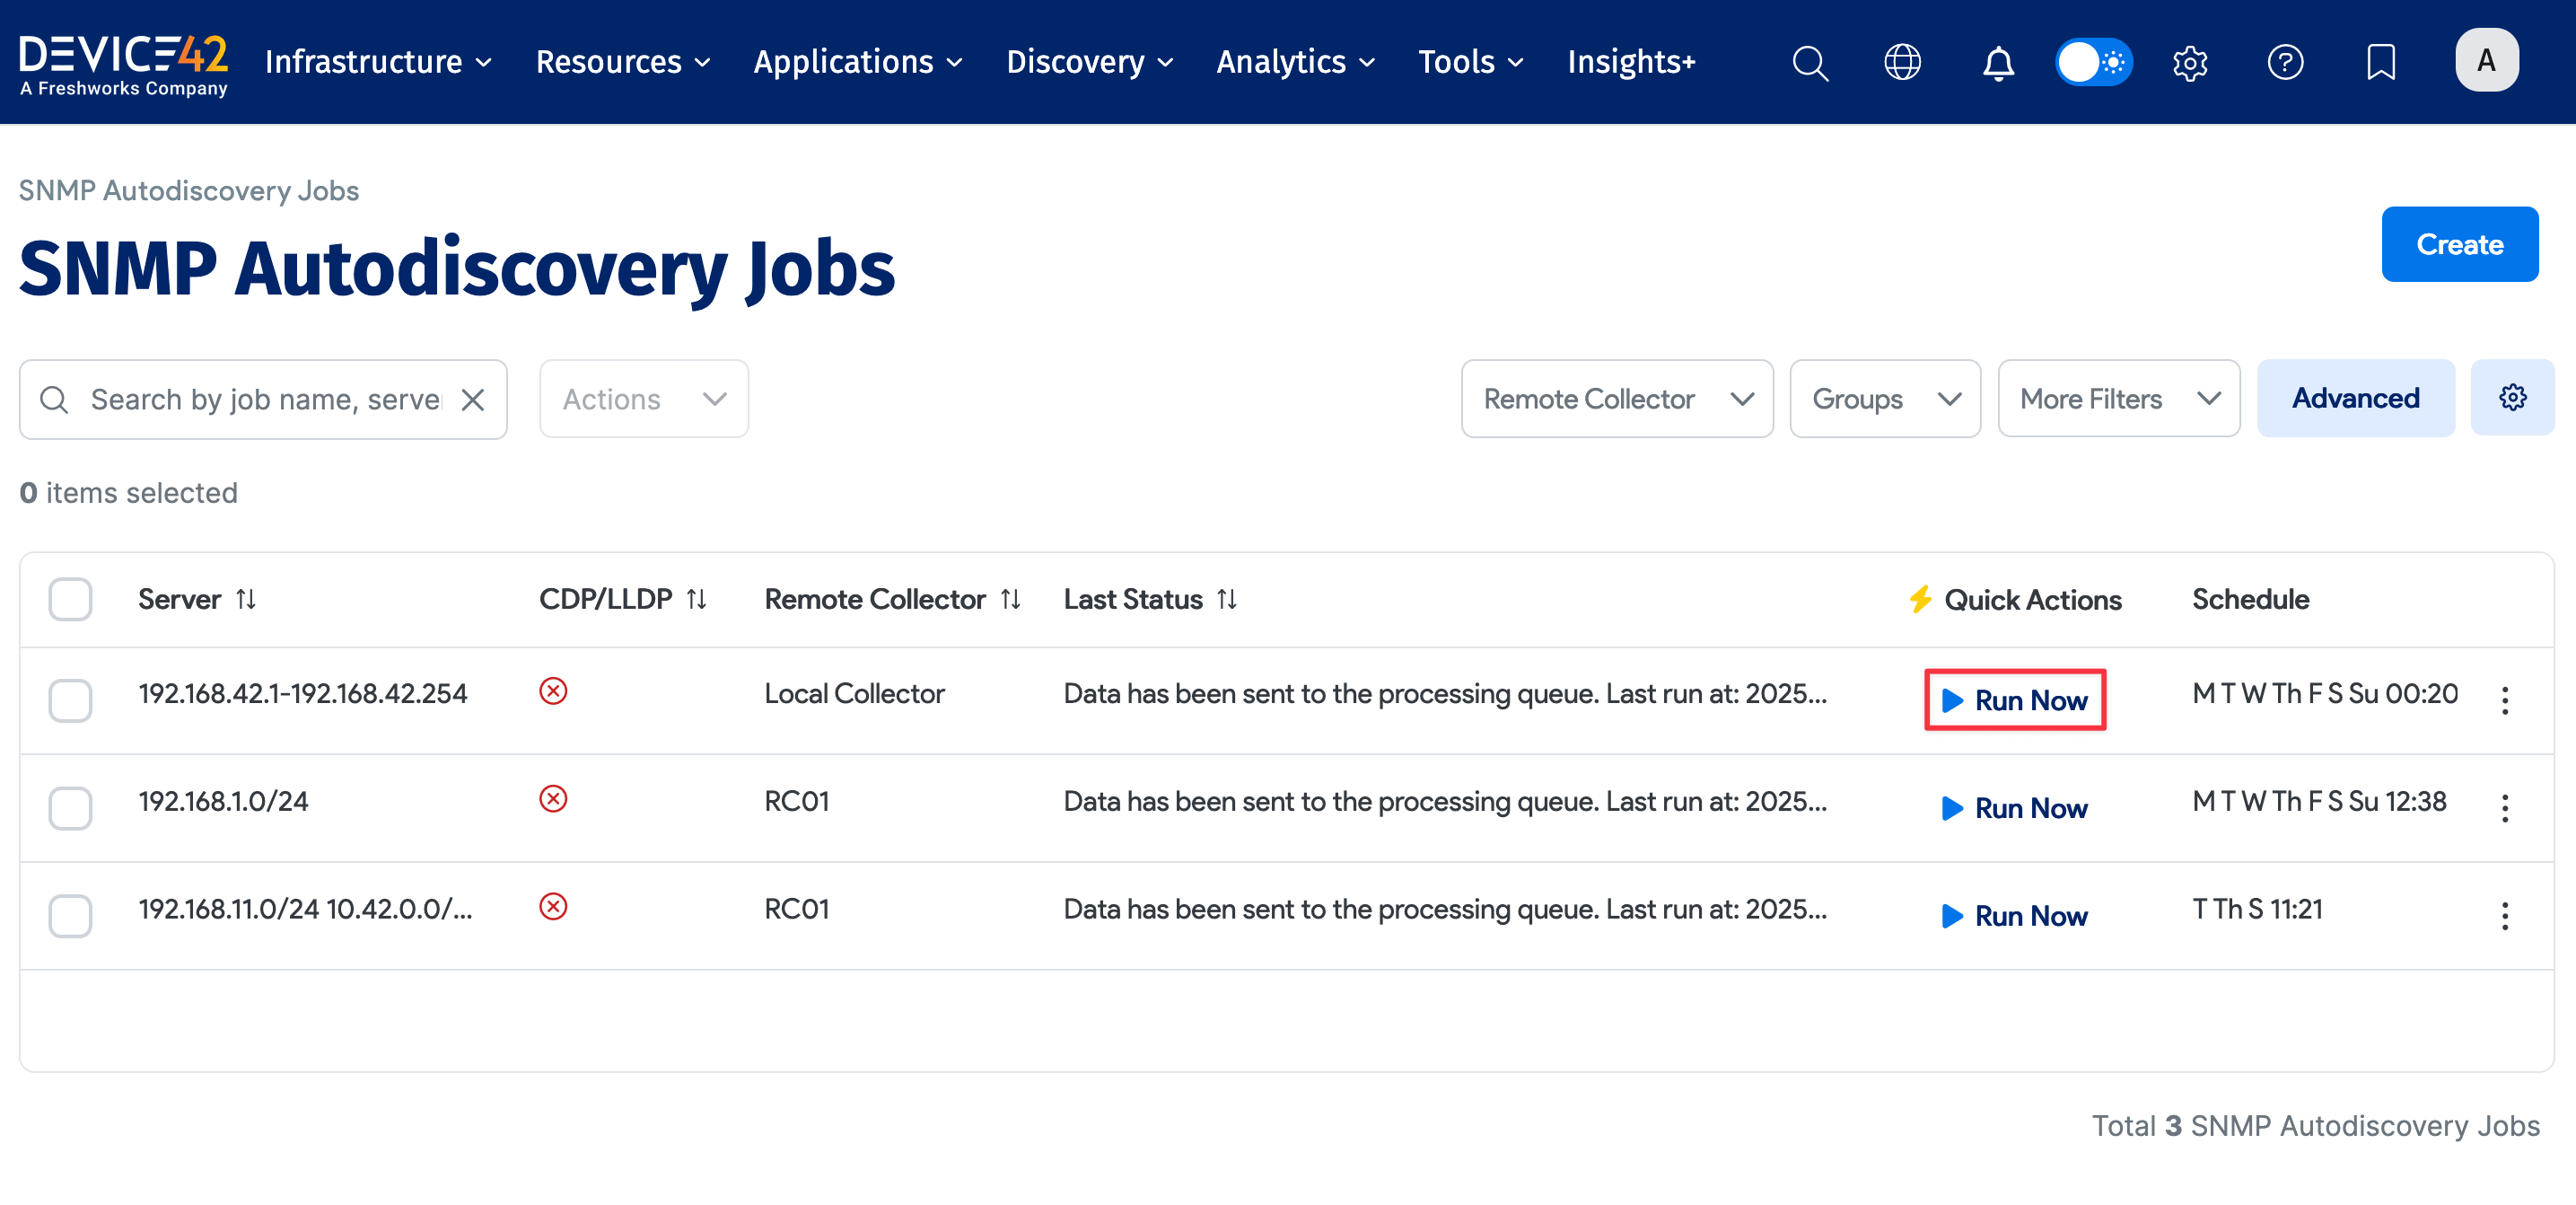The width and height of the screenshot is (2576, 1205).
Task: Sort the table by Last Status column
Action: (x=1228, y=598)
